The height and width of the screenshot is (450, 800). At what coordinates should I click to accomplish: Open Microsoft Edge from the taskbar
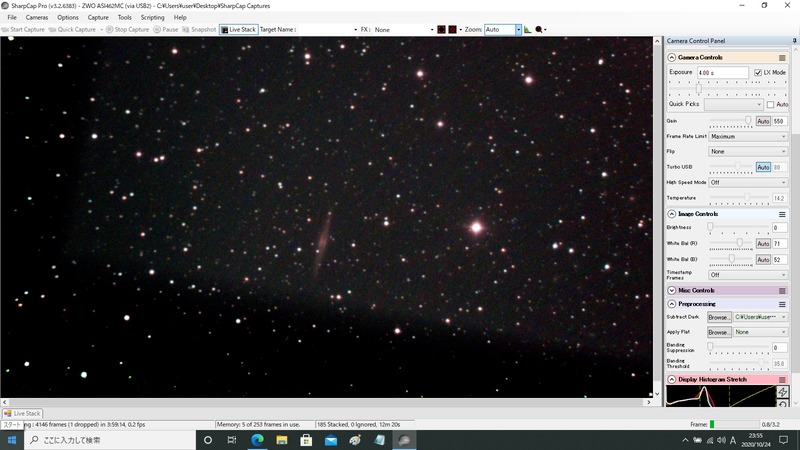coord(257,440)
